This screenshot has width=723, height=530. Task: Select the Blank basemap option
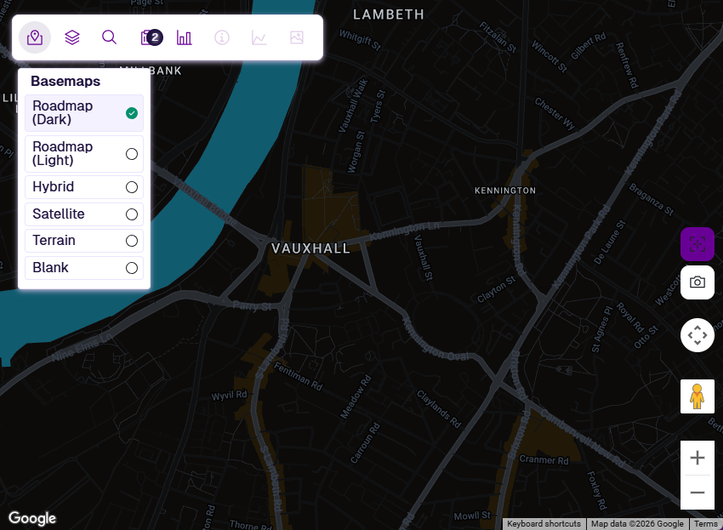(84, 268)
